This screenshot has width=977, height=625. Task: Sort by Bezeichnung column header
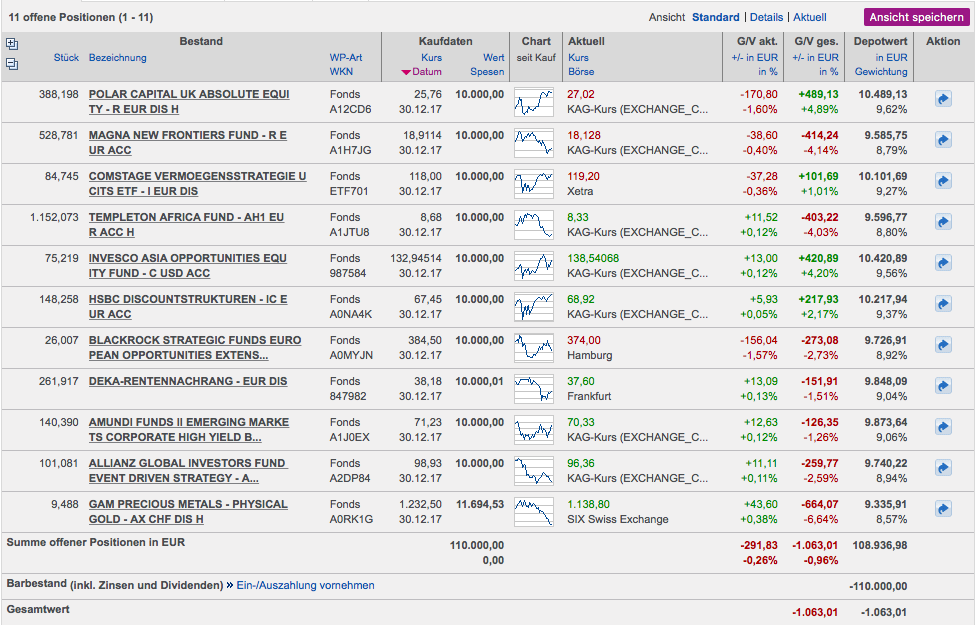click(x=117, y=58)
